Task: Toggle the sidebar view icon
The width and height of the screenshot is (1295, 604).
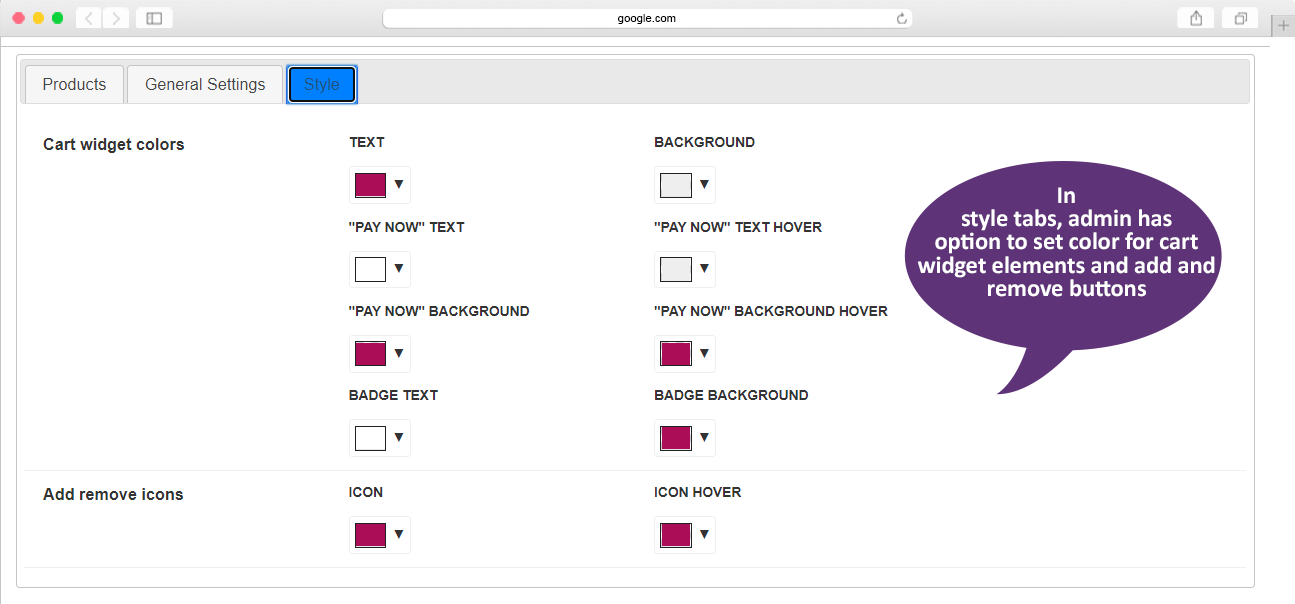Action: point(154,18)
